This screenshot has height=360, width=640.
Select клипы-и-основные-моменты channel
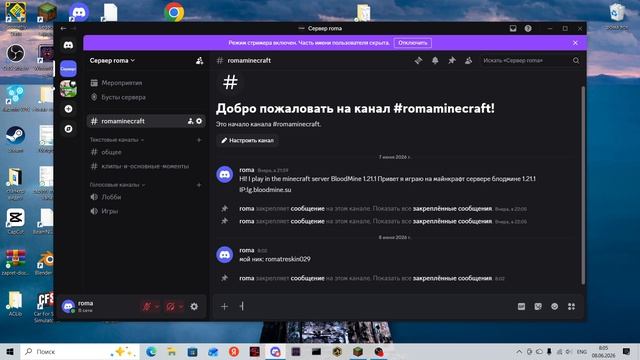pyautogui.click(x=146, y=166)
